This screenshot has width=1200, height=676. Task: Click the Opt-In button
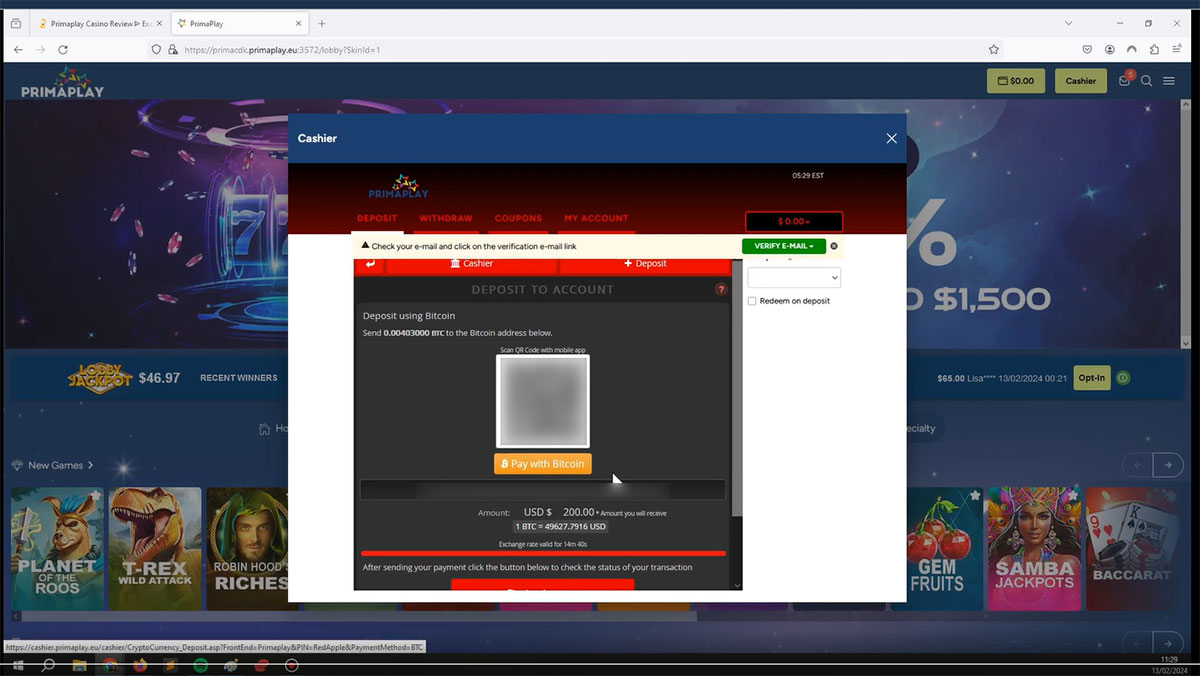(1091, 378)
